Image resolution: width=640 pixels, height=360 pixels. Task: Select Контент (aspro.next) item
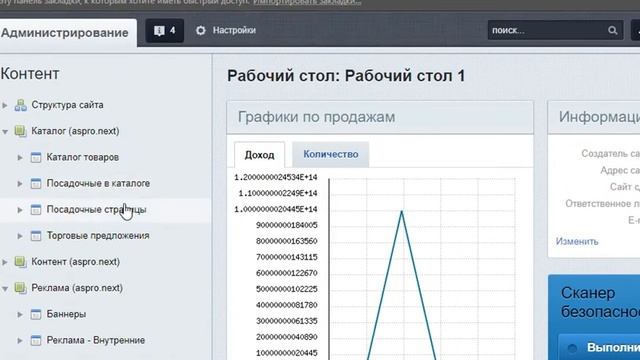click(76, 262)
